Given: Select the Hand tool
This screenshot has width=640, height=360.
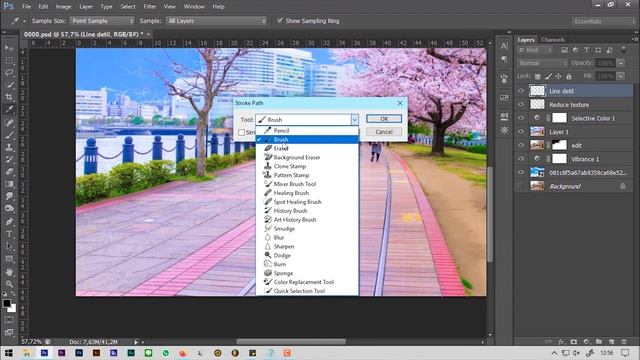Looking at the screenshot, I should tap(9, 272).
